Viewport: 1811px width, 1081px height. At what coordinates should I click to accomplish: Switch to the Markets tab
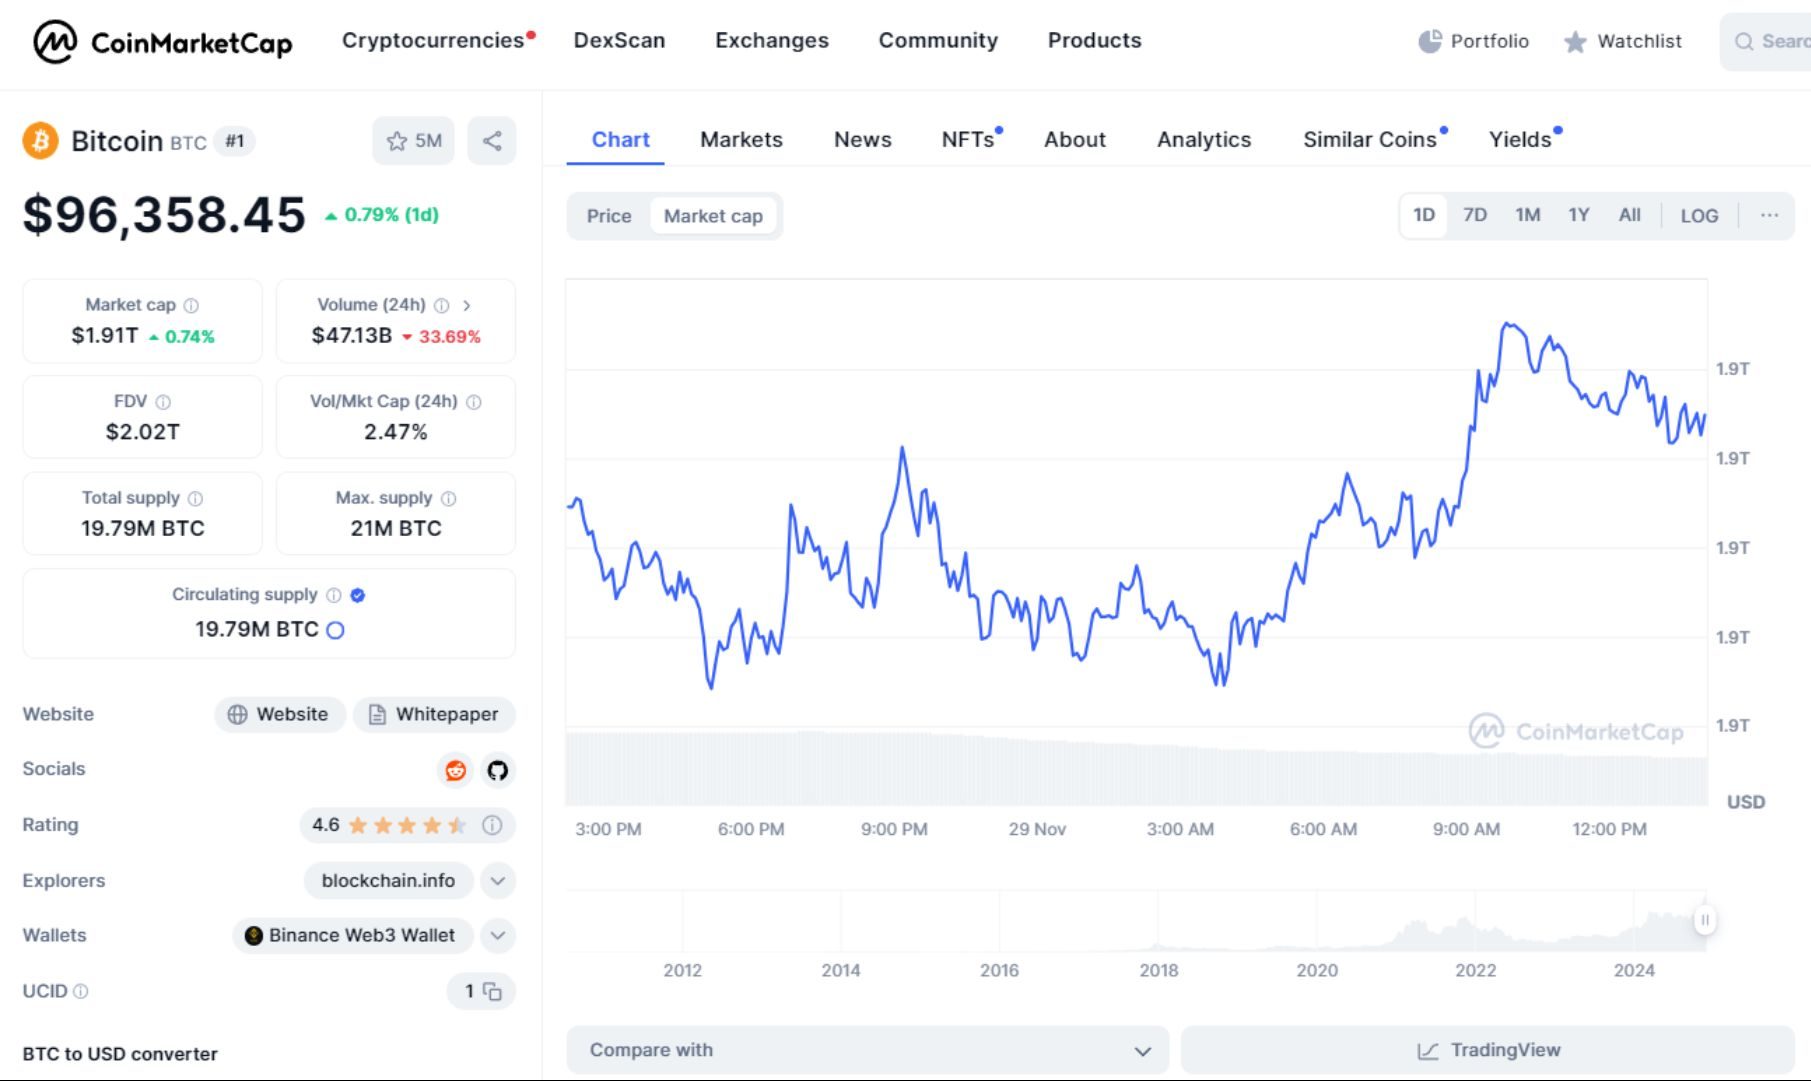click(741, 139)
